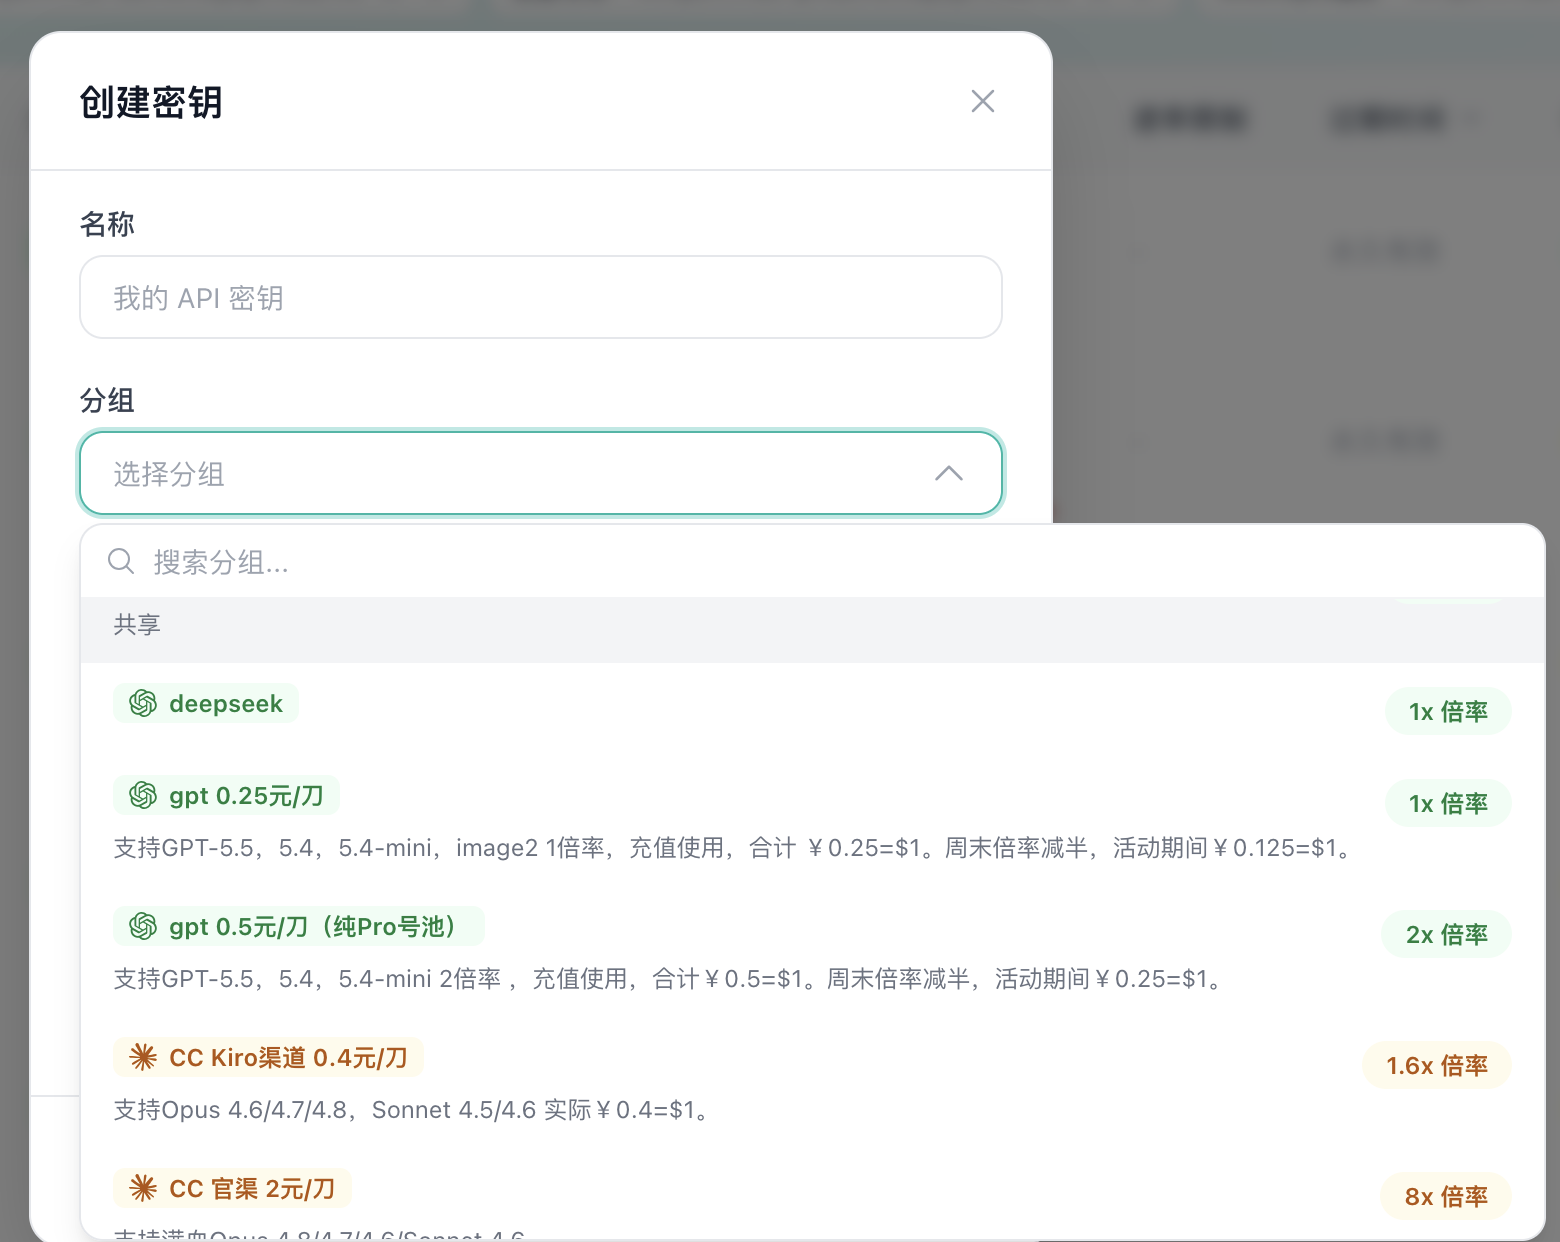This screenshot has width=1560, height=1242.
Task: Click the 1x 倍率 badge for gpt 0.25元/刀
Action: click(x=1448, y=804)
